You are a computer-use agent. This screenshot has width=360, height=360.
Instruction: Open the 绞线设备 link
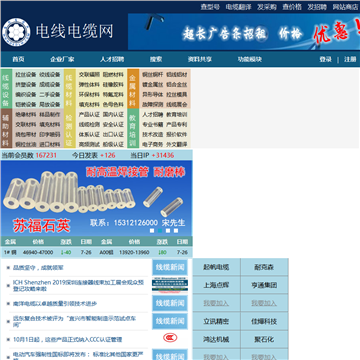(x=50, y=74)
